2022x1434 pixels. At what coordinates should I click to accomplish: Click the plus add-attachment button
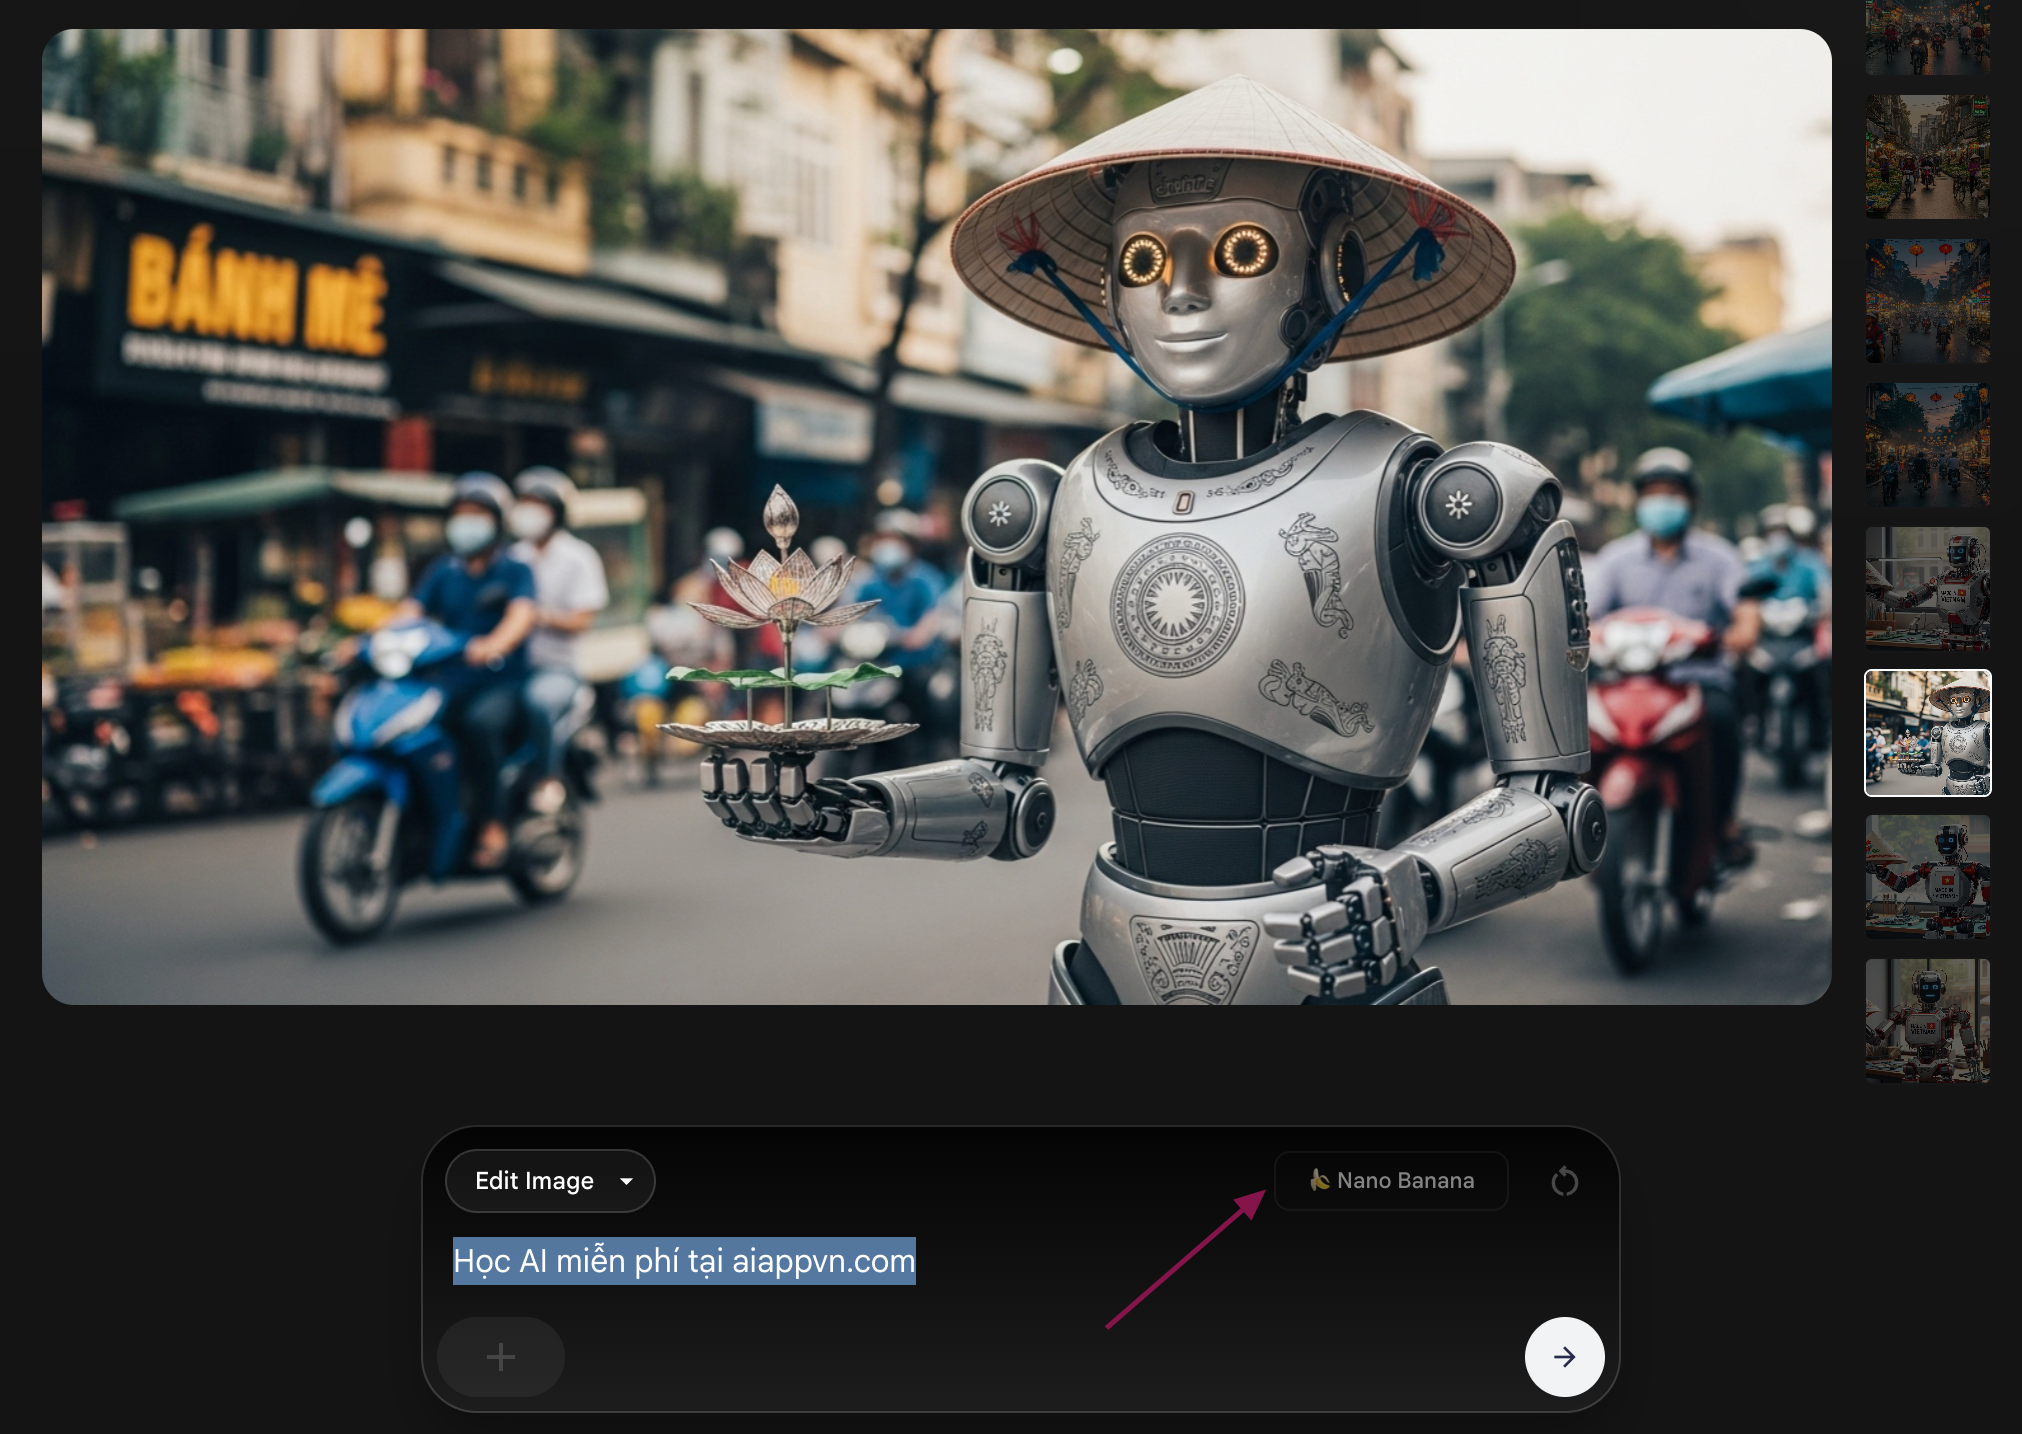(x=501, y=1357)
